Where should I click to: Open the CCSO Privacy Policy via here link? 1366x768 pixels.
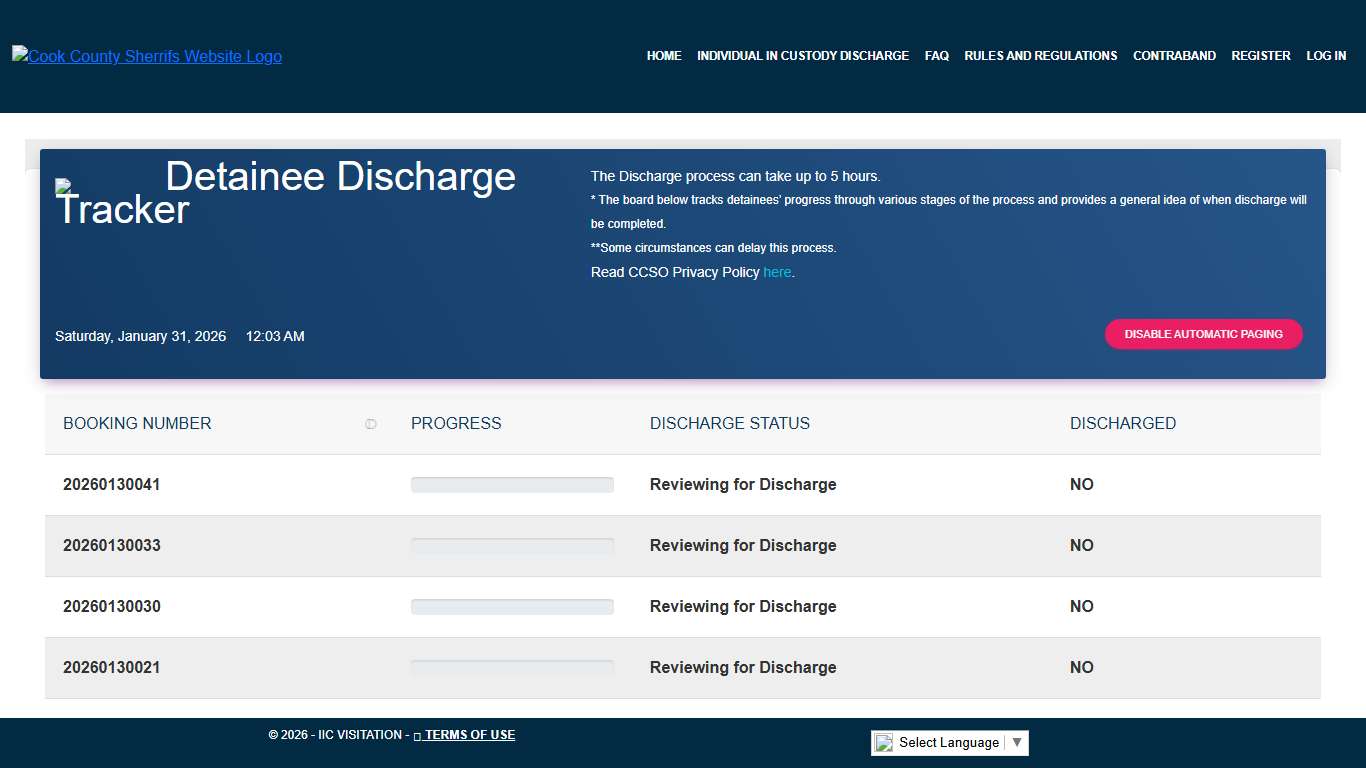tap(777, 272)
